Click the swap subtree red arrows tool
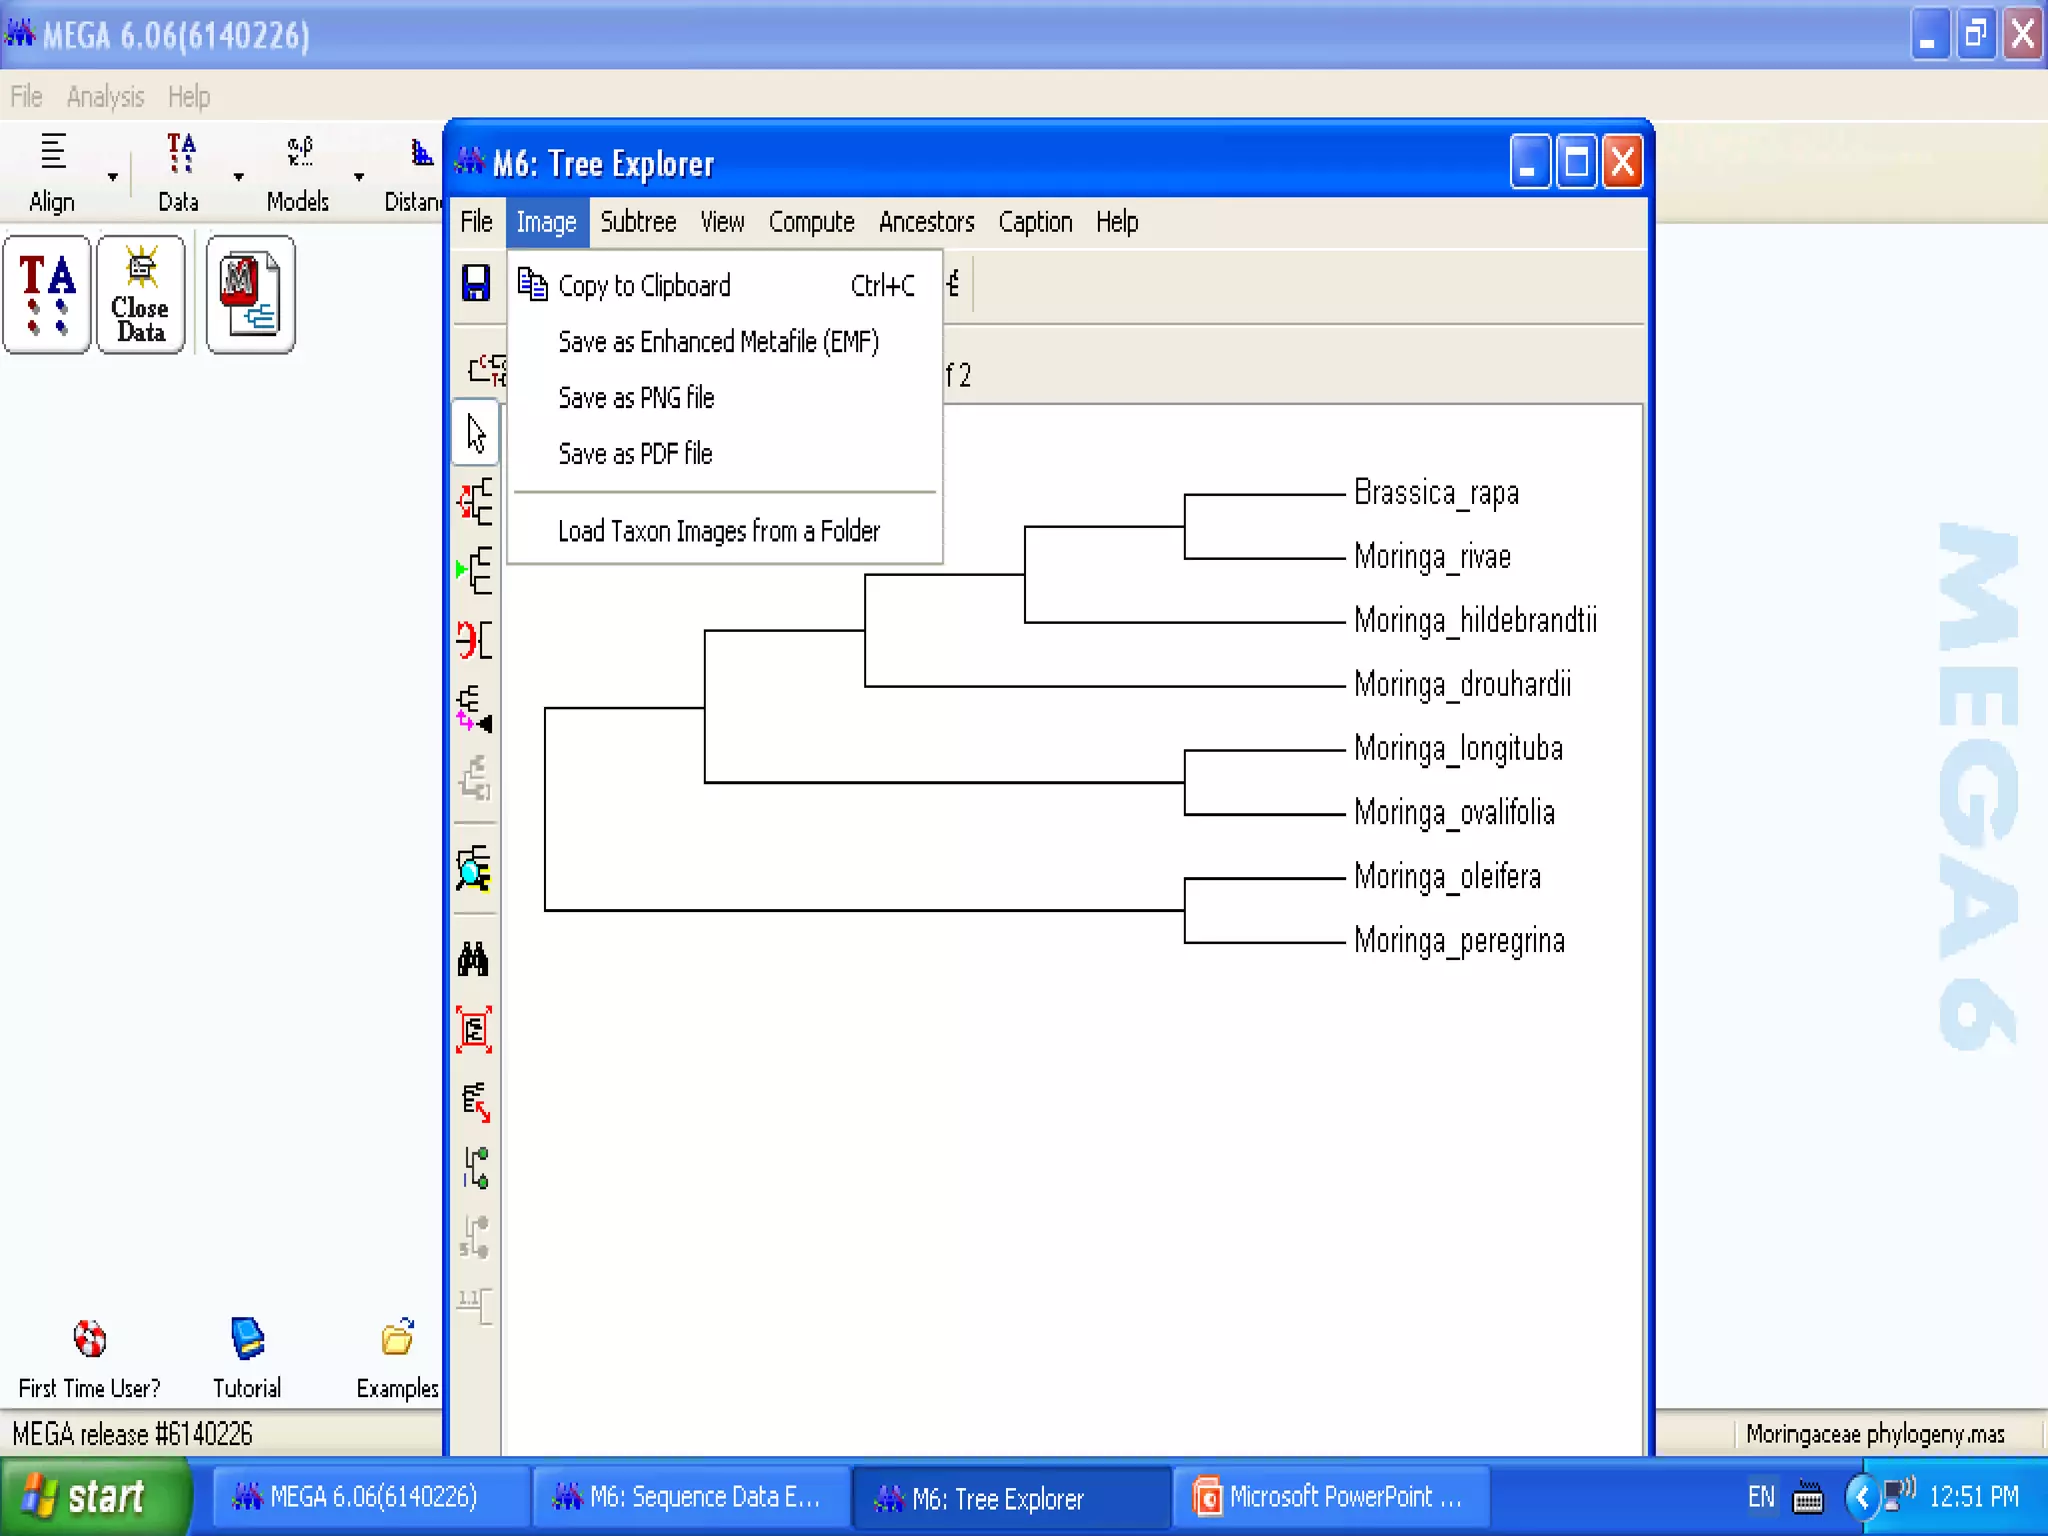The image size is (2048, 1536). (x=476, y=640)
